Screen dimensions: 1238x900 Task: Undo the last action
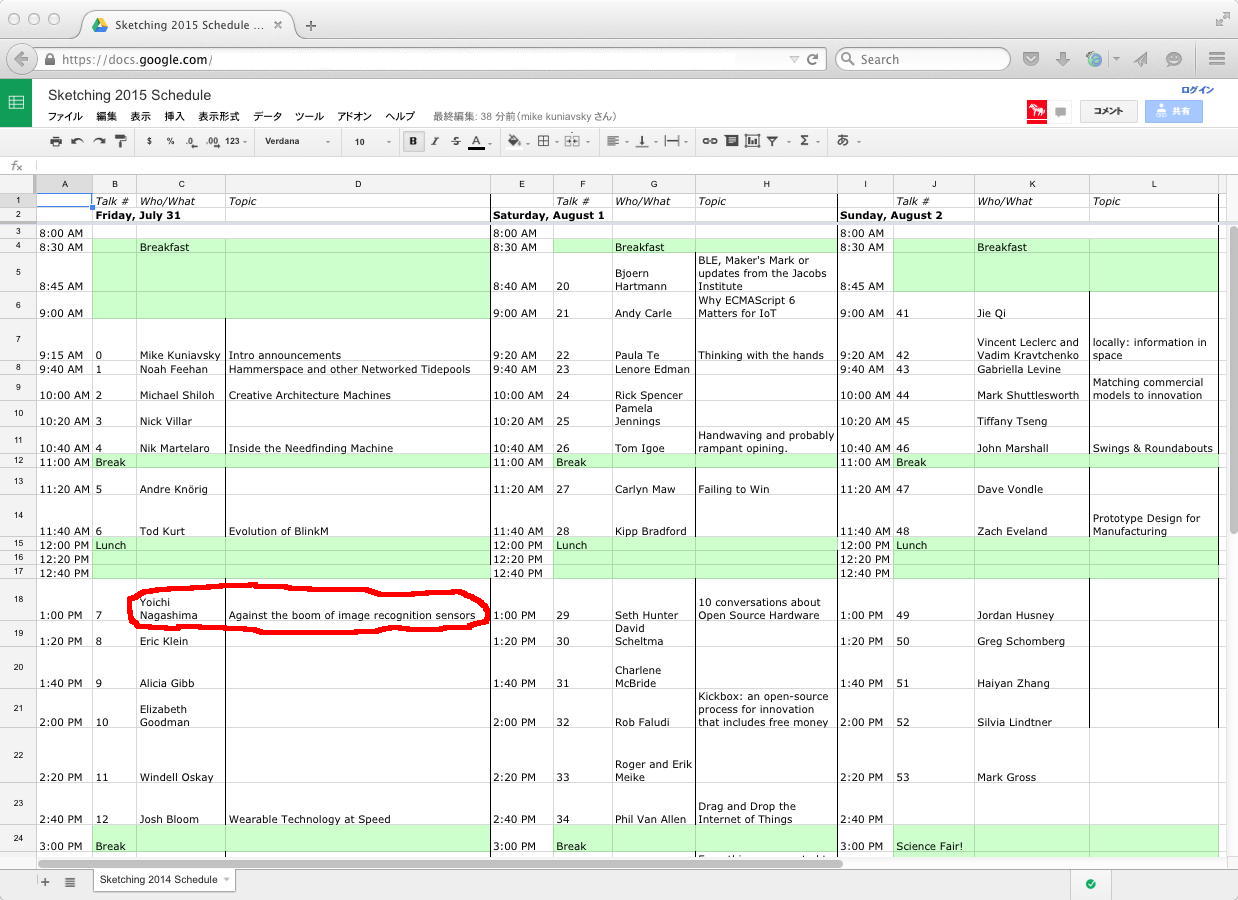tap(77, 142)
